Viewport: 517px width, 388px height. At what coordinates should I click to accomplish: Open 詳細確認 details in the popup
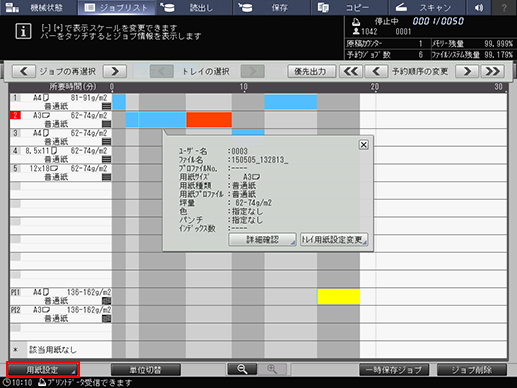[262, 240]
